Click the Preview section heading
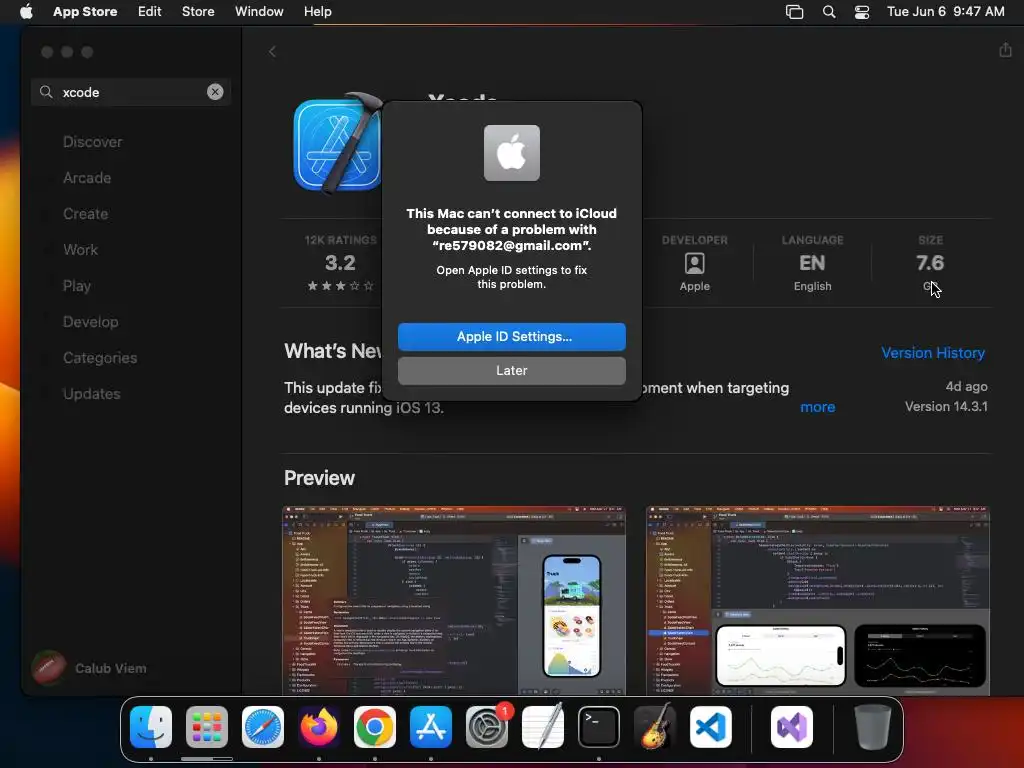1024x768 pixels. pyautogui.click(x=319, y=478)
